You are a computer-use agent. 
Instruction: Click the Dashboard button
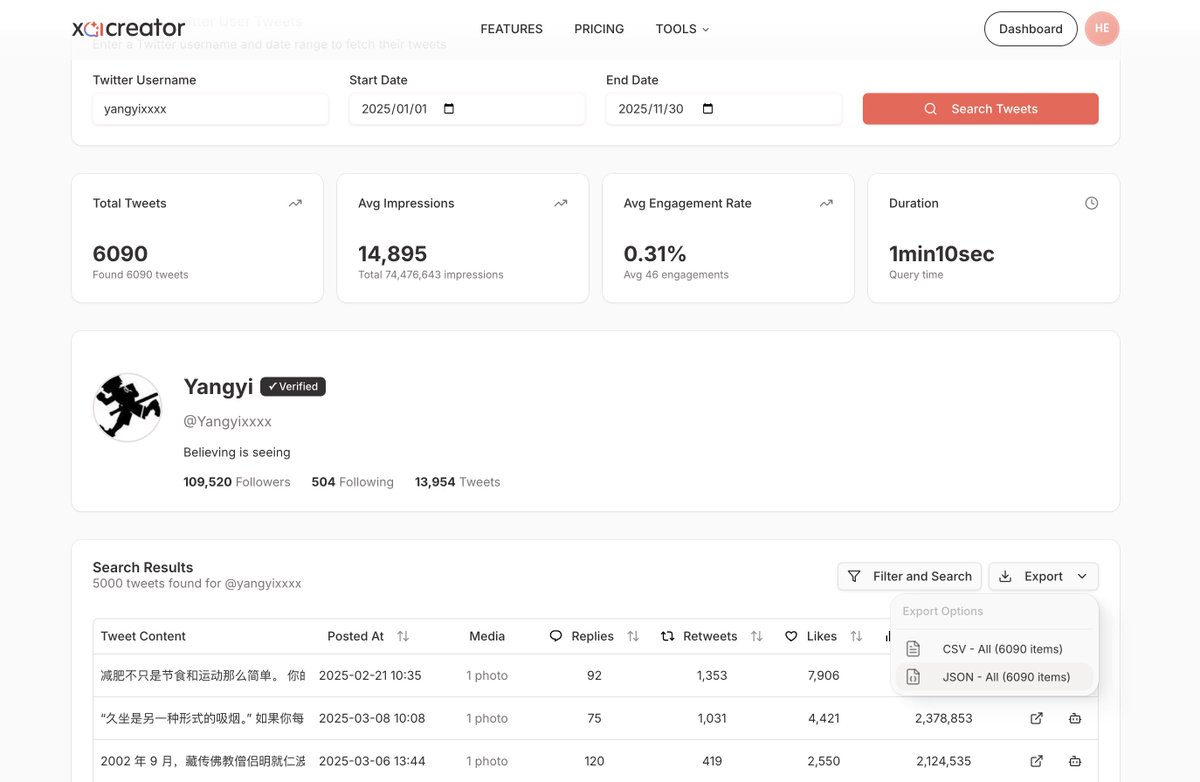(1031, 29)
